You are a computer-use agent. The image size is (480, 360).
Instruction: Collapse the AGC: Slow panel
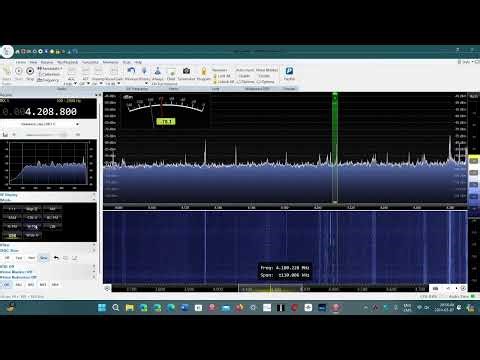(94, 251)
